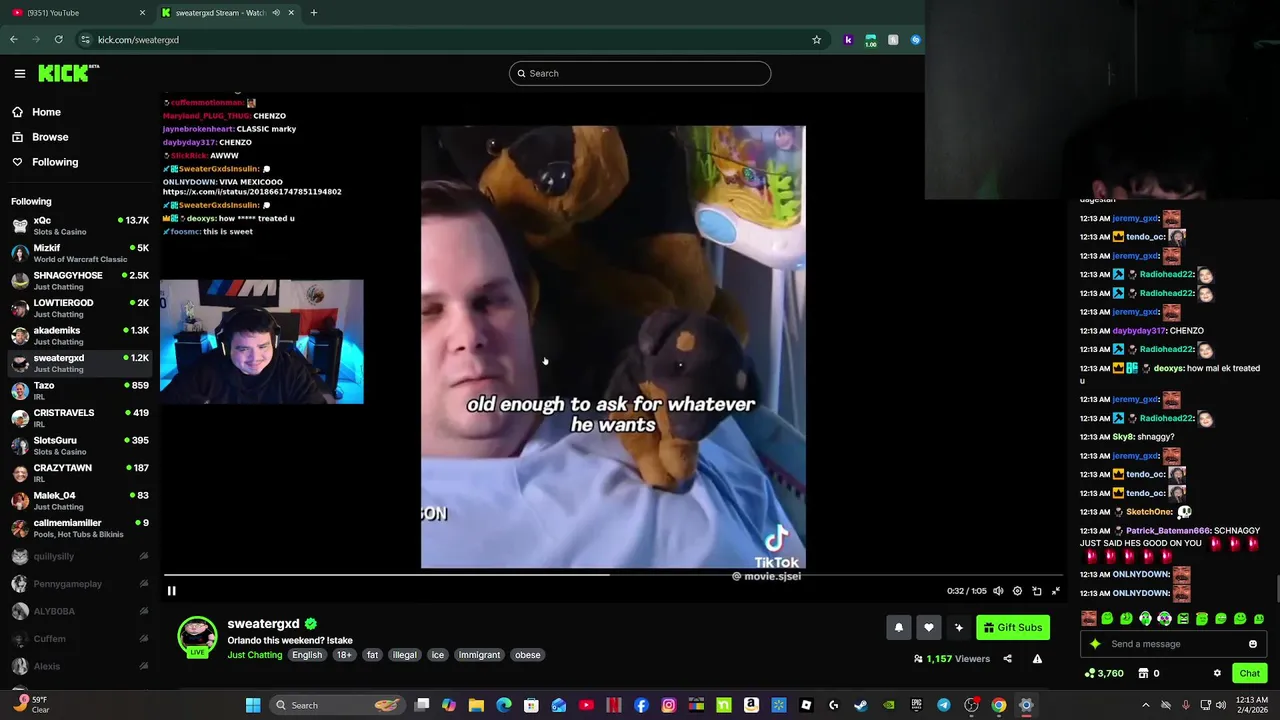This screenshot has width=1280, height=720.
Task: Open Mizkif channel in Following list
Action: coord(78,253)
